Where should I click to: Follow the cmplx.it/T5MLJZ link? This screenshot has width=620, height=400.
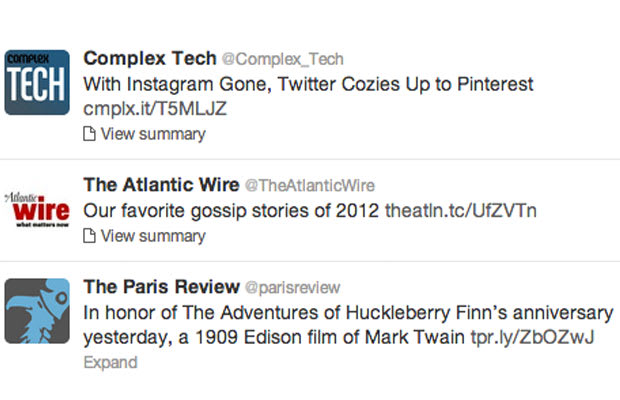tap(155, 109)
